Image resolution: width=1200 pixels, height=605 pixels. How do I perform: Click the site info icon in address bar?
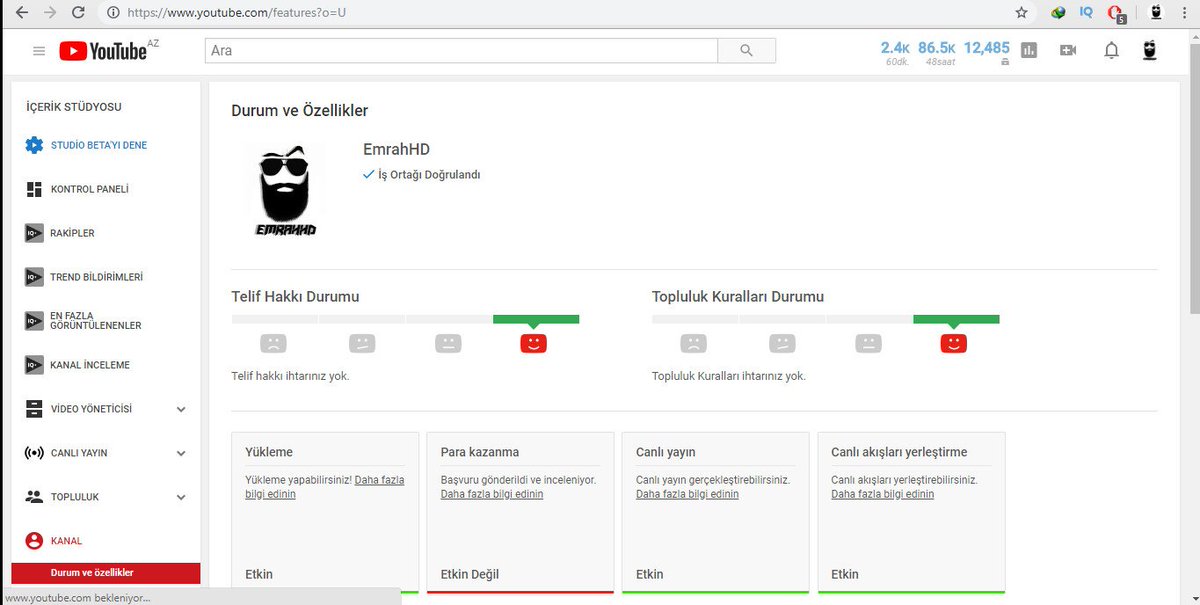tap(113, 13)
